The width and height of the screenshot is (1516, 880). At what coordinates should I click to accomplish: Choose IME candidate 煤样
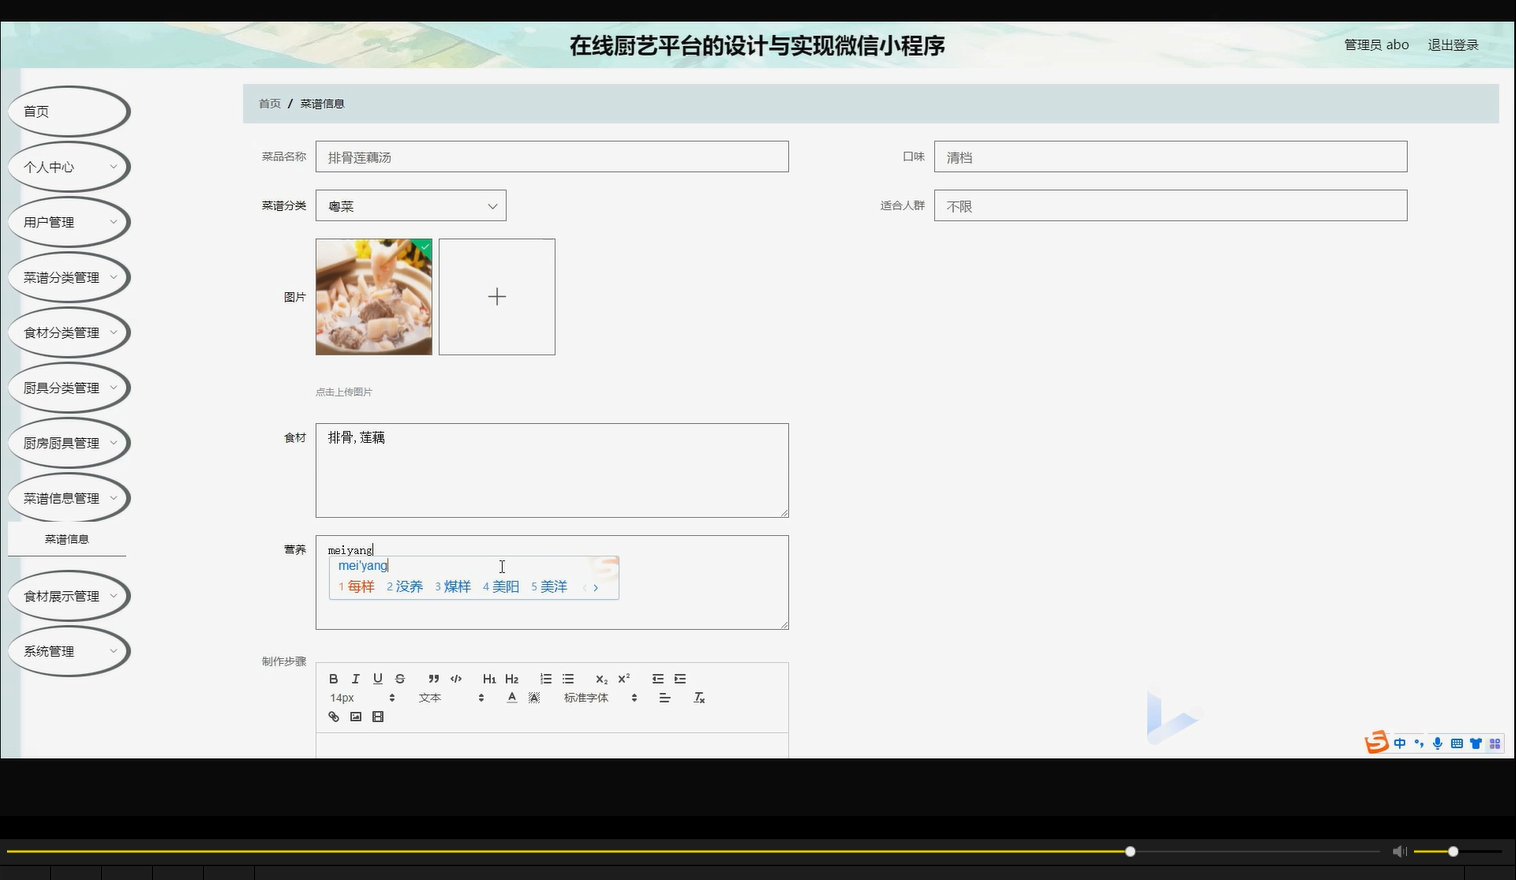453,587
